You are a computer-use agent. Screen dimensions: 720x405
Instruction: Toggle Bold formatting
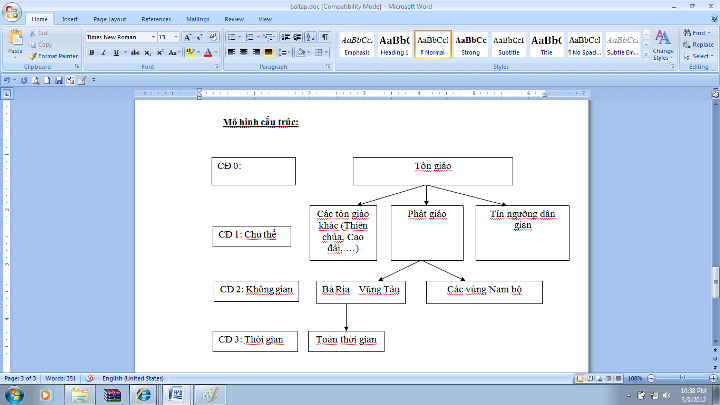click(91, 52)
